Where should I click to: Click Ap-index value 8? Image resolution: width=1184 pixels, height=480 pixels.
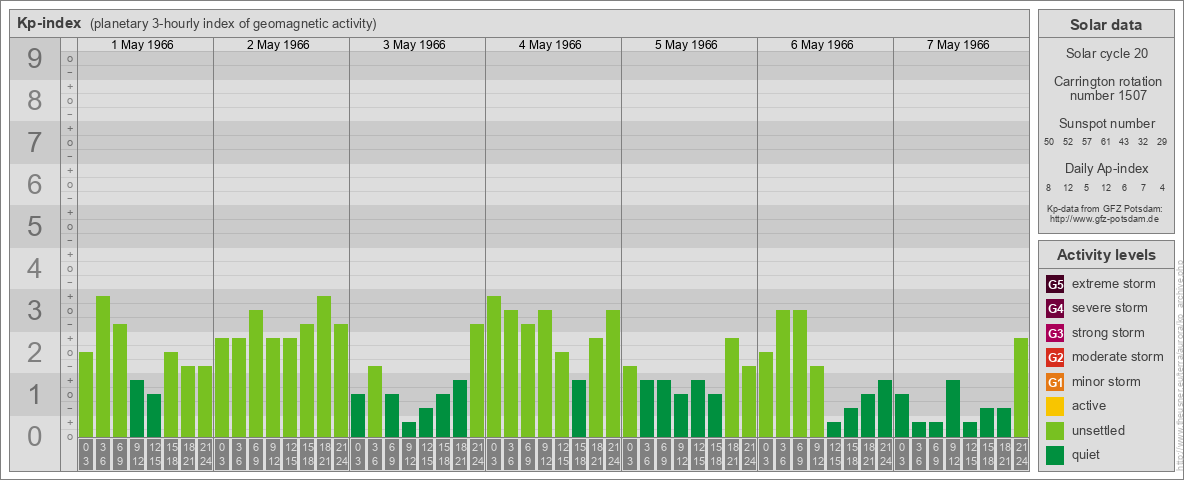tap(1049, 187)
